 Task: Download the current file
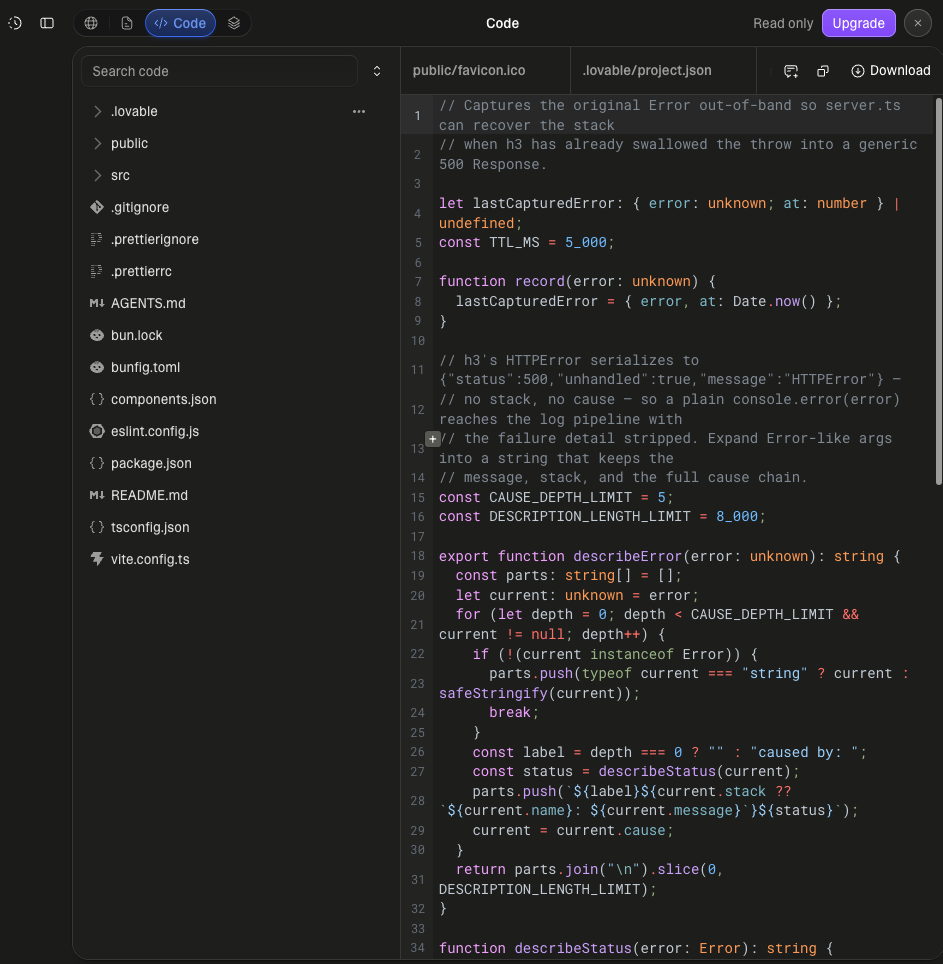click(891, 71)
